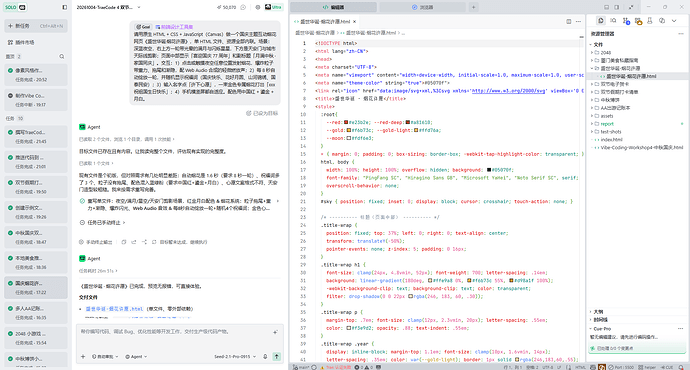Click the #e23b2e red color swatch
Viewport: 690px width, 370px height.
click(x=346, y=122)
